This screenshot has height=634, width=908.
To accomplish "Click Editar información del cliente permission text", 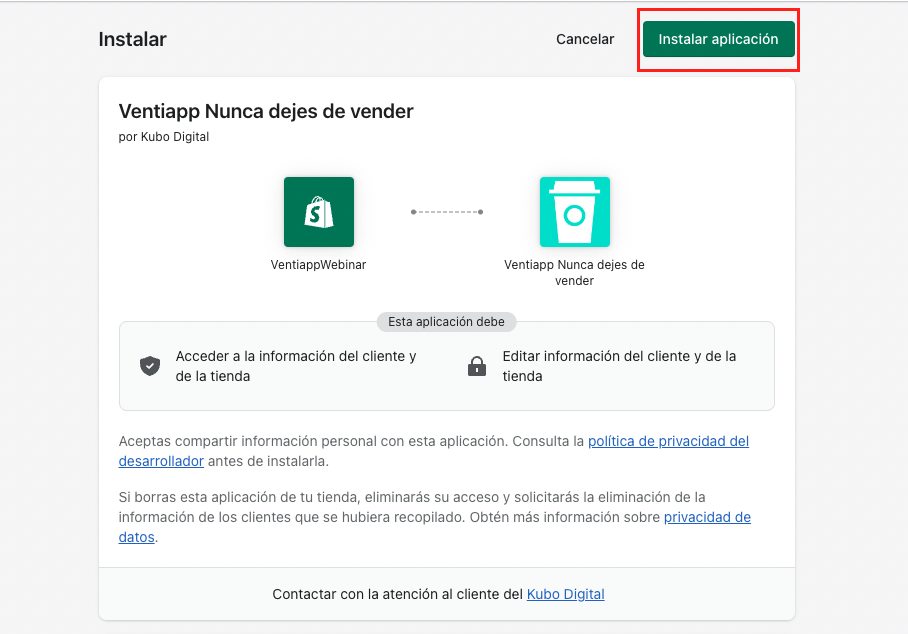I will (x=619, y=366).
